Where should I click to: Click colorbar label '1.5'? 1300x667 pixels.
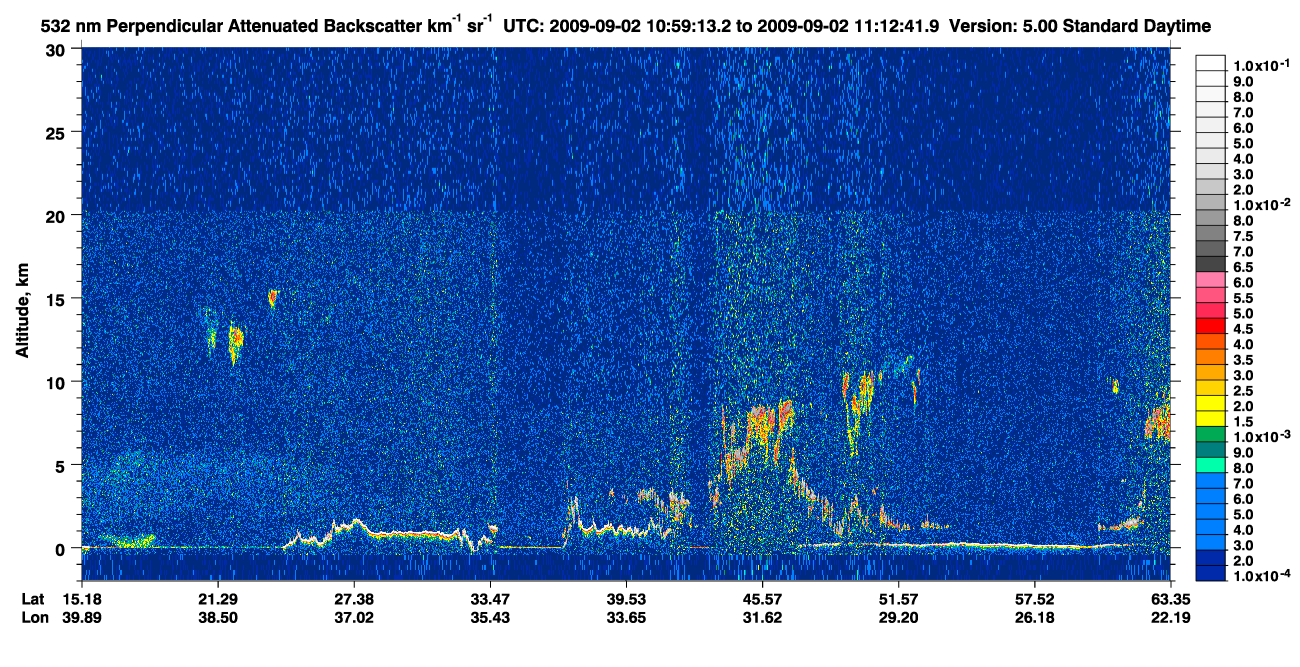(1243, 422)
